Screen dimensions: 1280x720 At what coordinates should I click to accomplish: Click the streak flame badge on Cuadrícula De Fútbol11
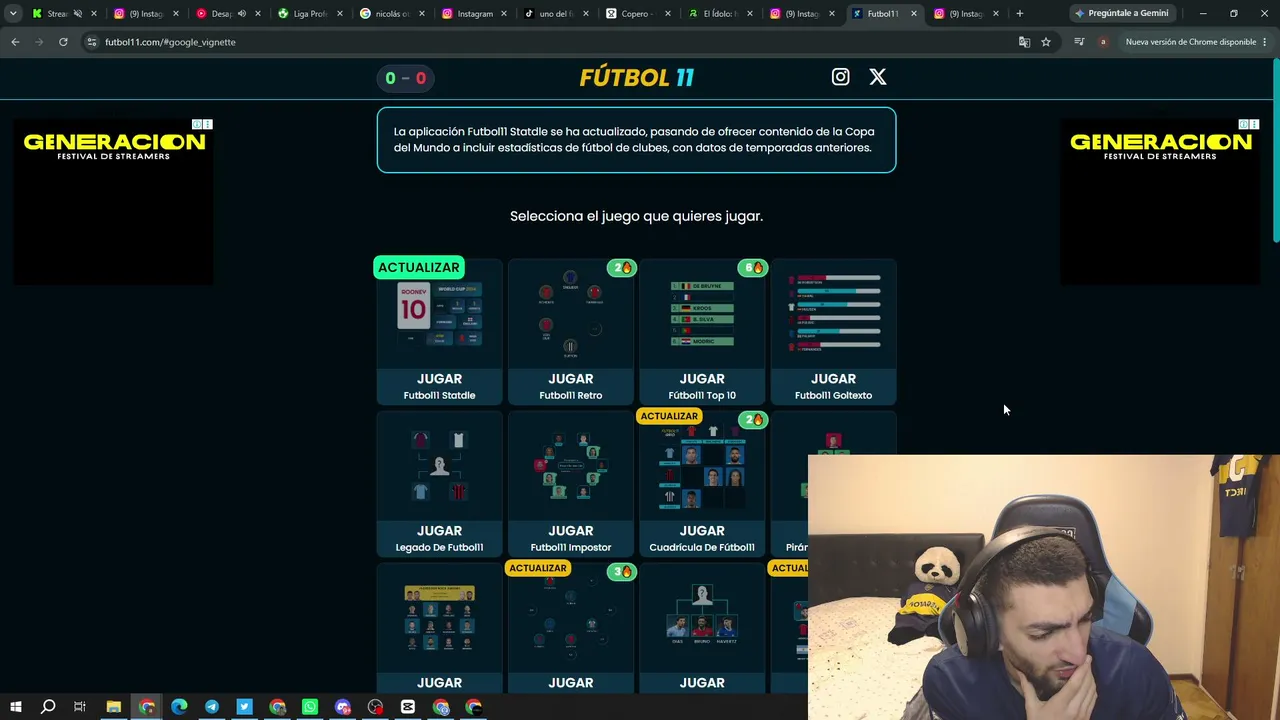point(752,420)
